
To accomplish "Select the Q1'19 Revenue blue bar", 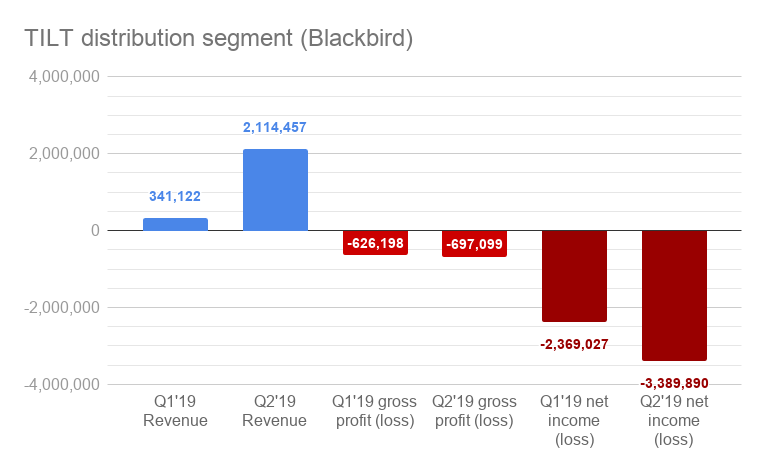I will (175, 224).
